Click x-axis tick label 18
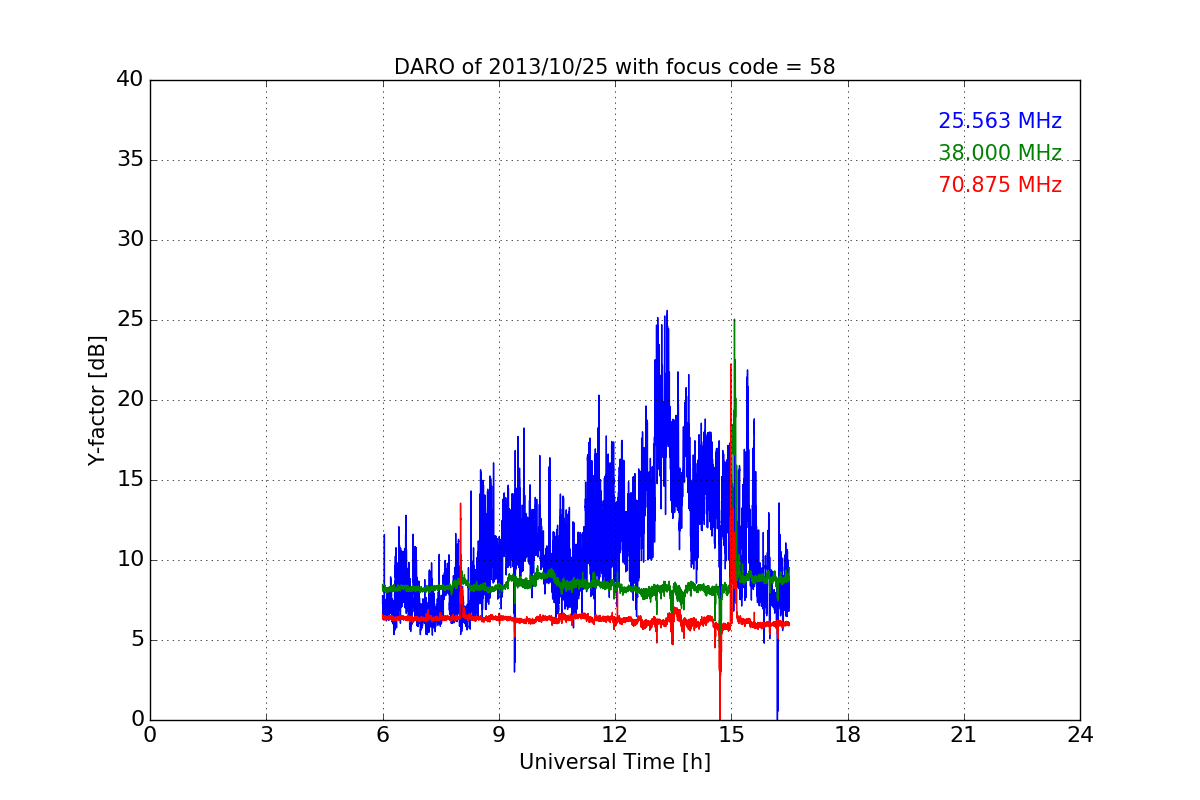Screen dimensions: 1200x800 click(x=848, y=735)
